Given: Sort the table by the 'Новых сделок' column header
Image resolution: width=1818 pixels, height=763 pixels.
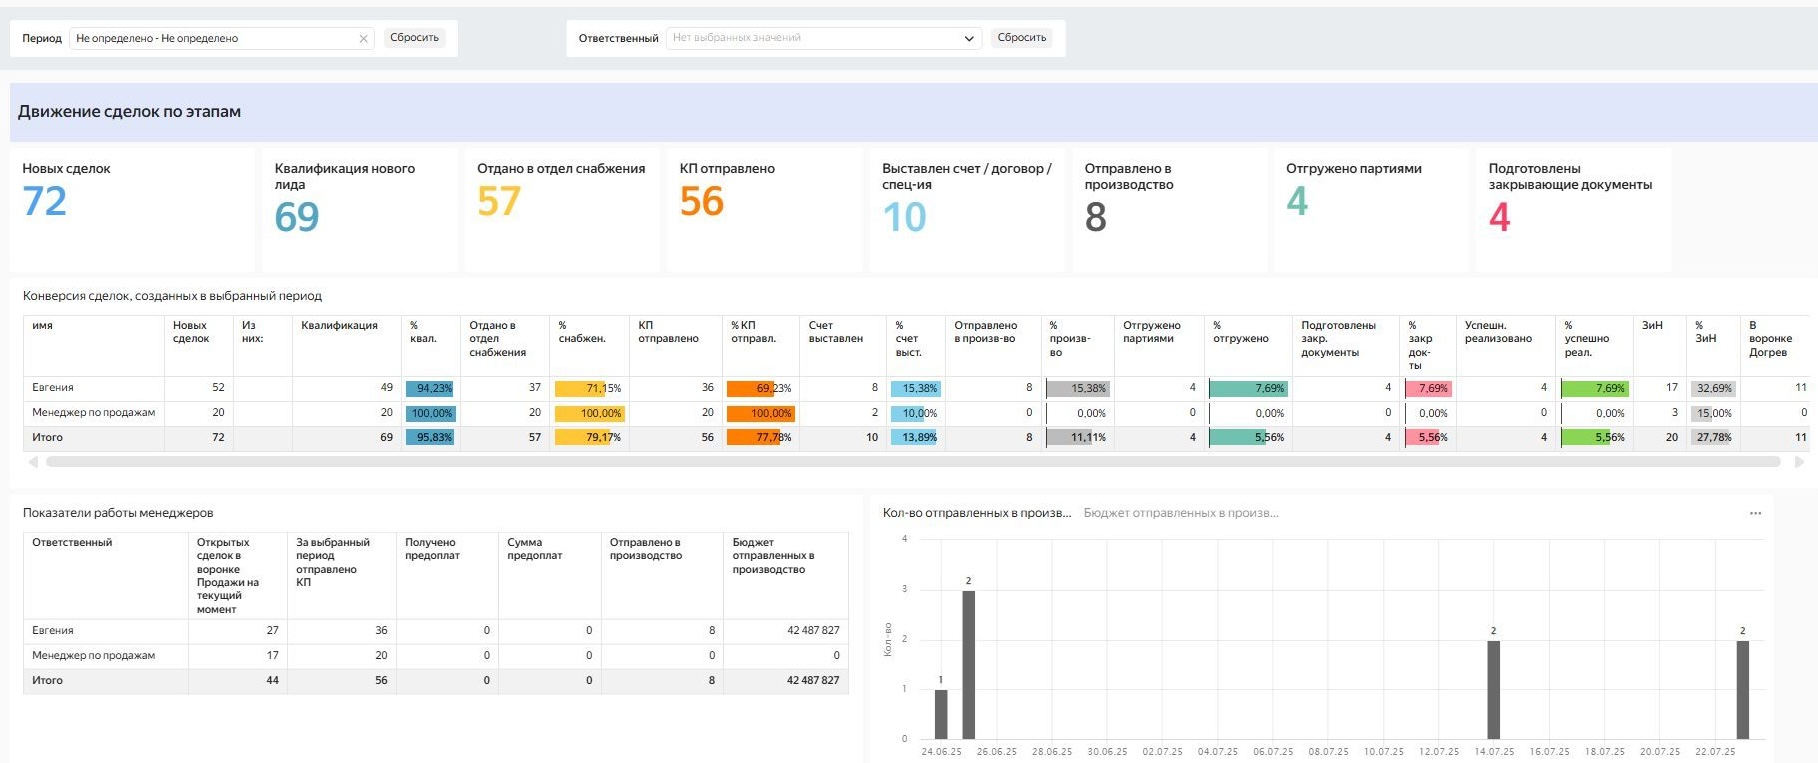Looking at the screenshot, I should point(191,332).
